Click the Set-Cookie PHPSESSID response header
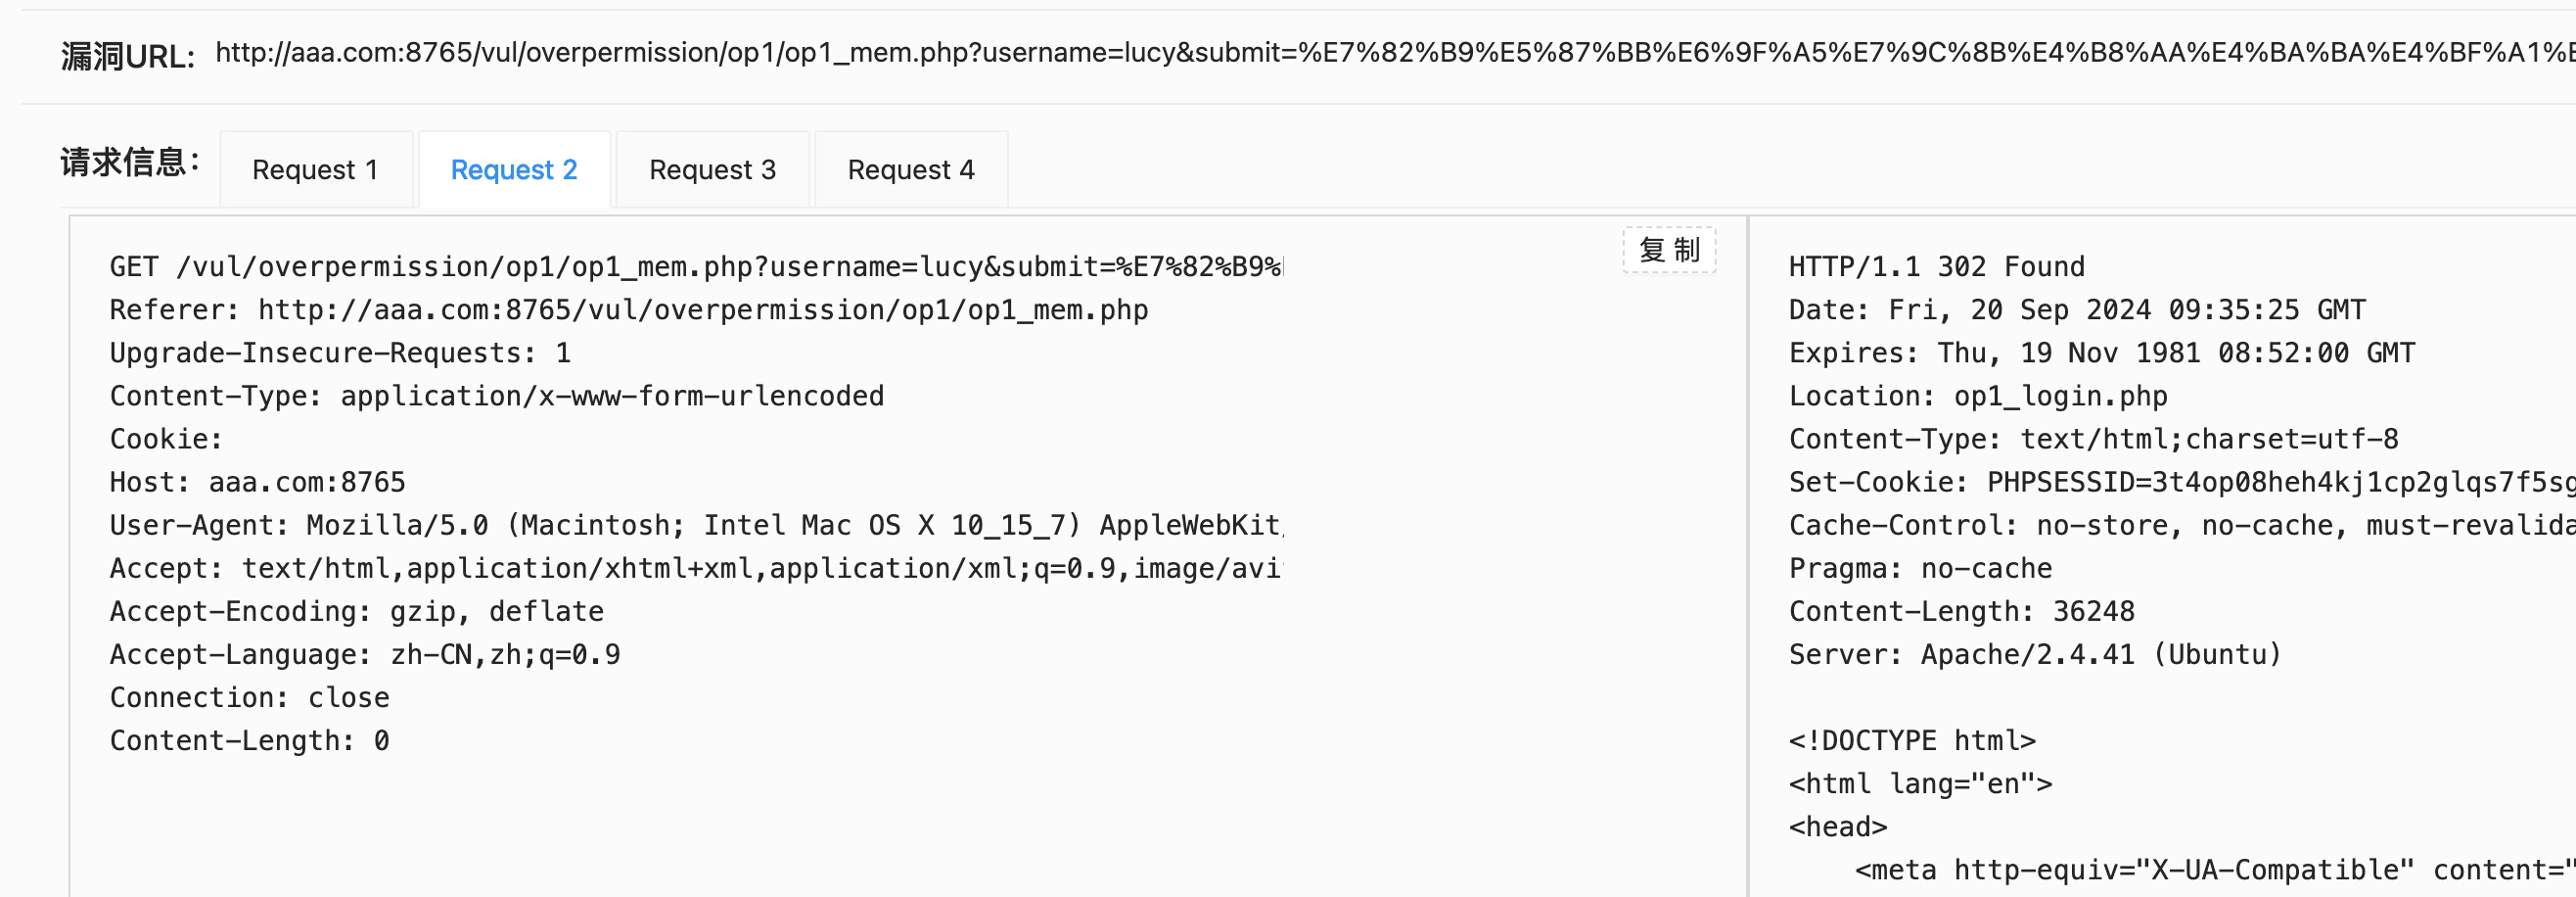The image size is (2576, 897). coord(2180,482)
